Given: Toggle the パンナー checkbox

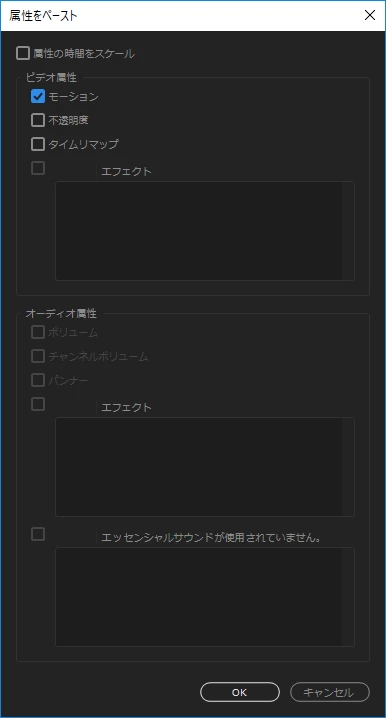Looking at the screenshot, I should pos(38,380).
